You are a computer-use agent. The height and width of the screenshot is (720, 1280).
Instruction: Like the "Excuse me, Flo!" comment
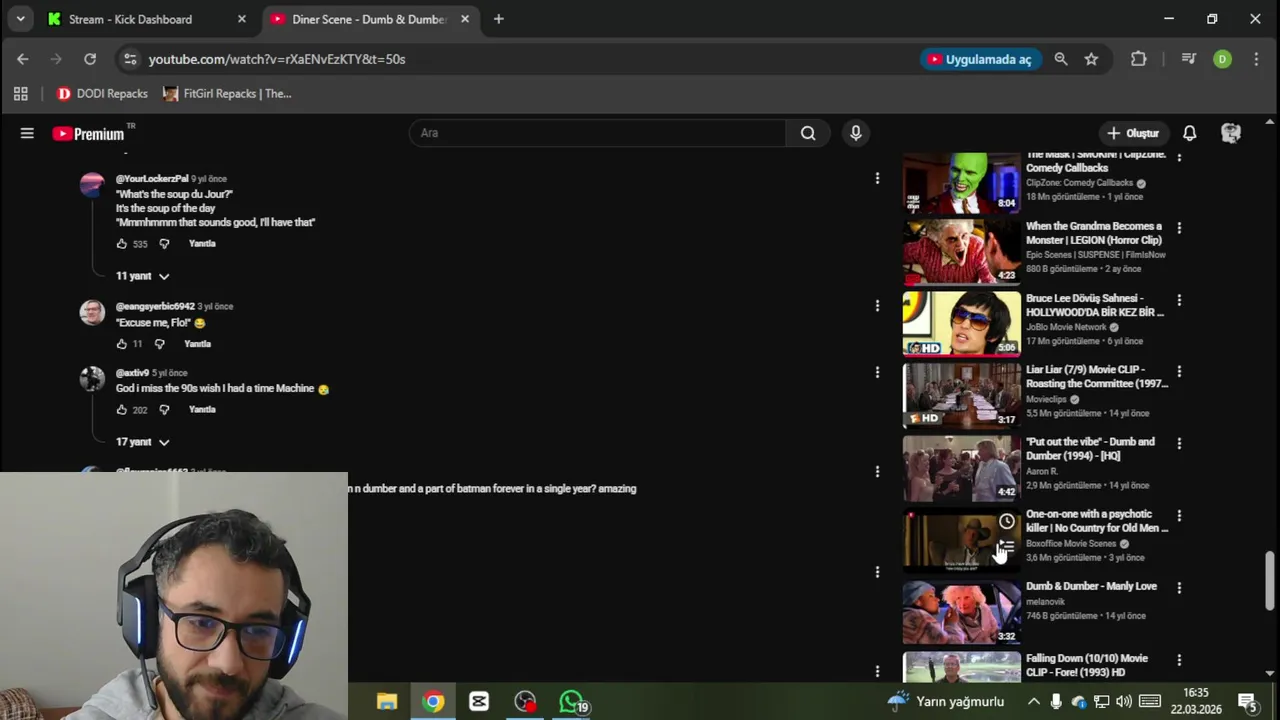[x=122, y=344]
